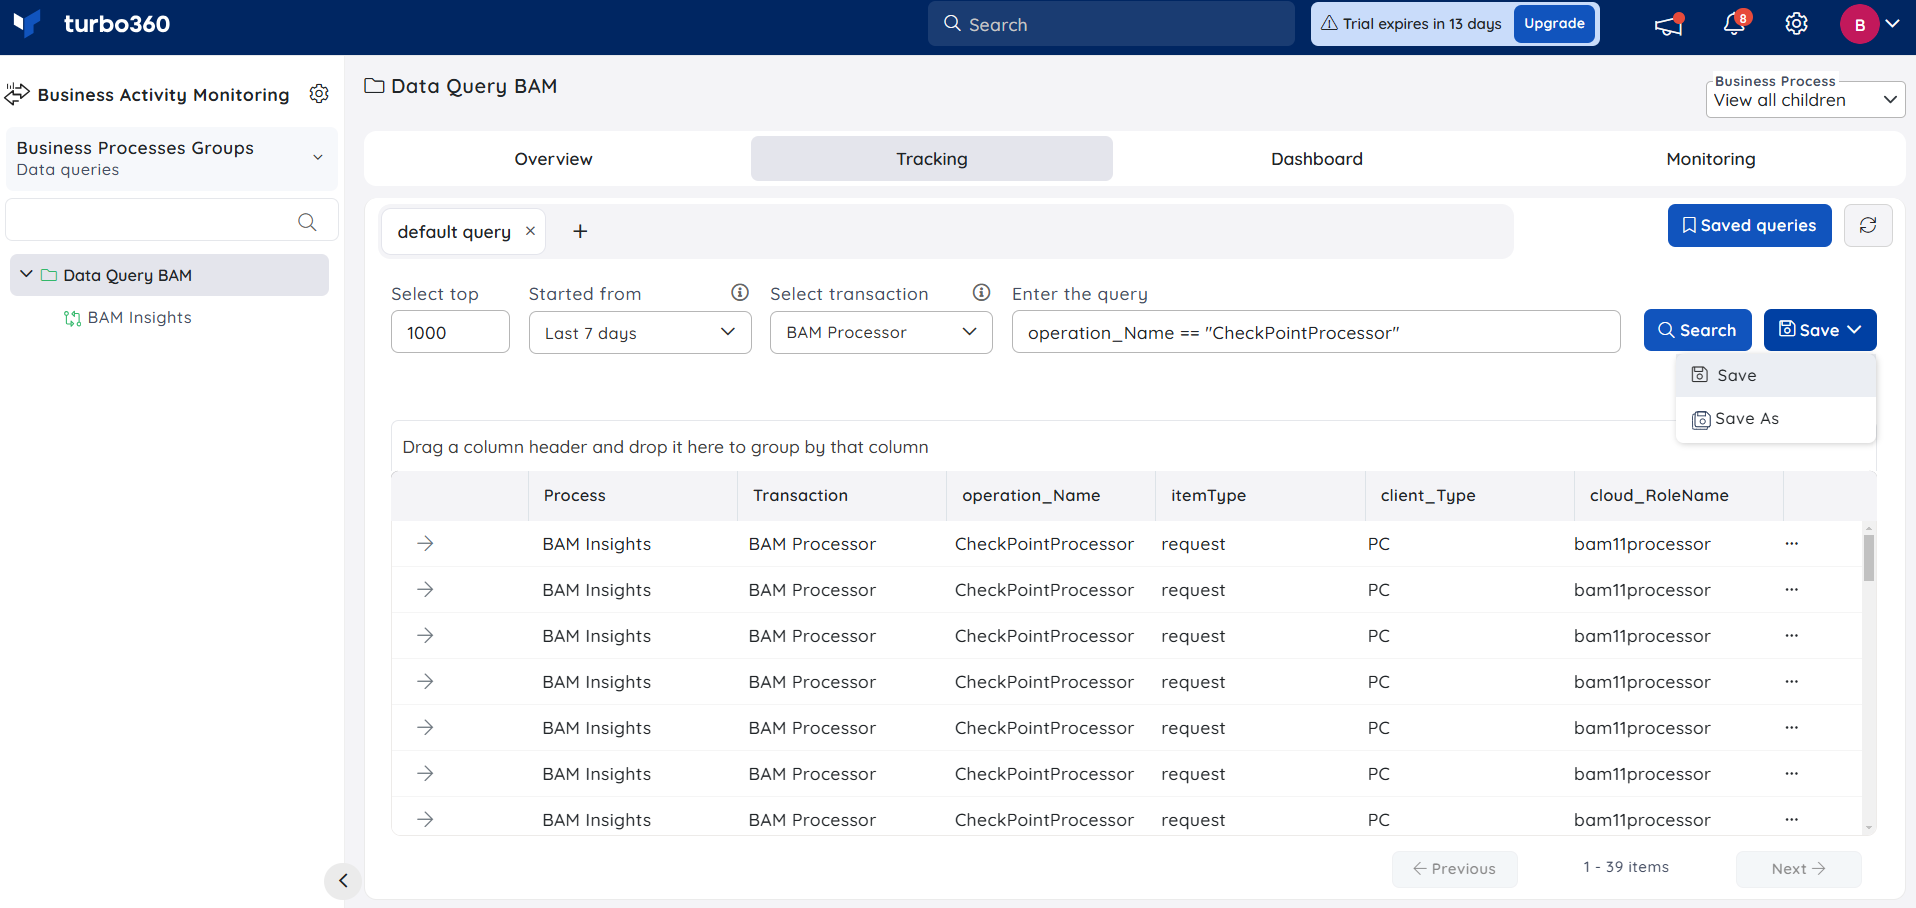The width and height of the screenshot is (1916, 908).
Task: Focus the Select top input field
Action: [x=450, y=332]
